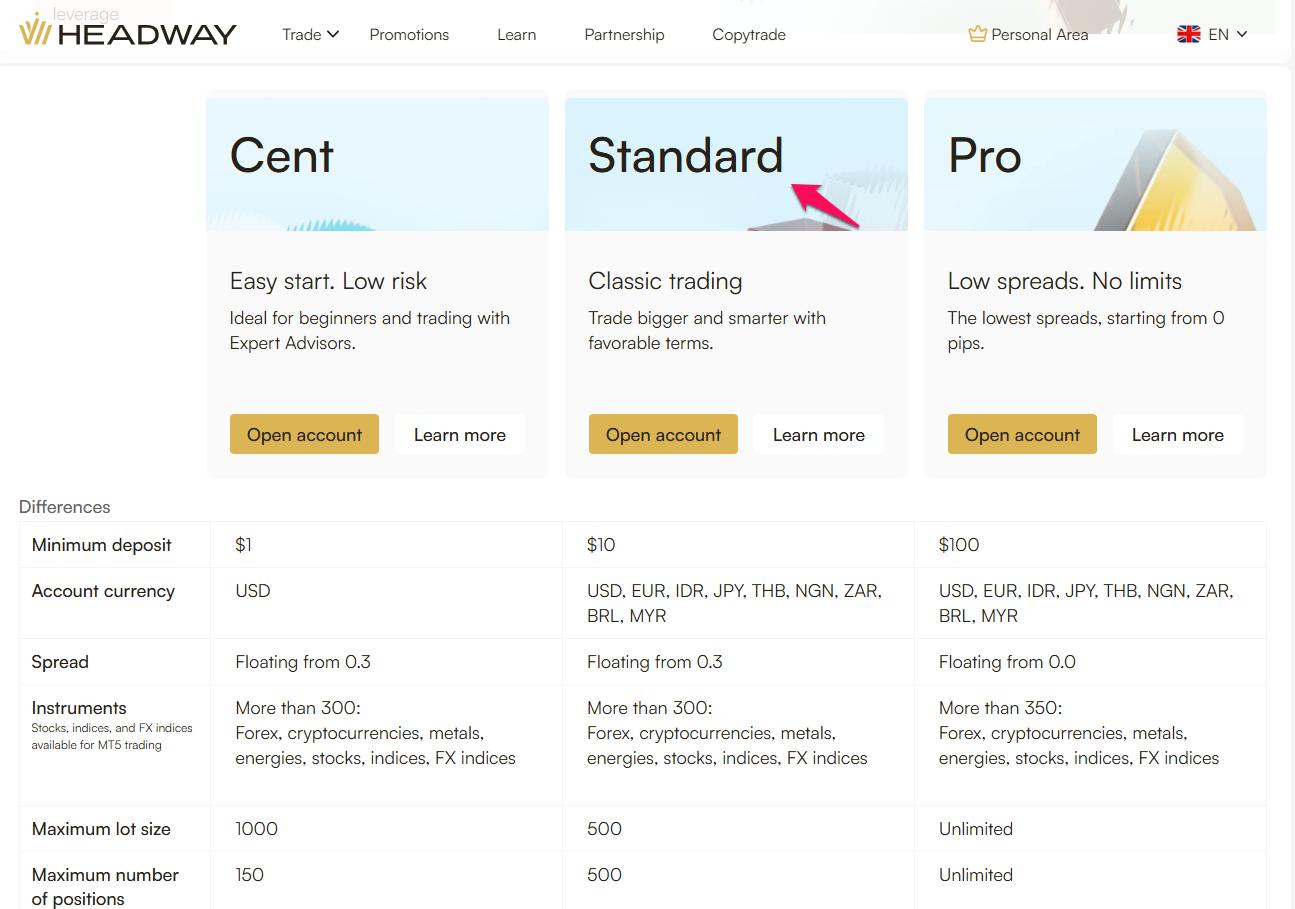Click the UK flag language icon
The height and width of the screenshot is (909, 1295).
(1189, 34)
